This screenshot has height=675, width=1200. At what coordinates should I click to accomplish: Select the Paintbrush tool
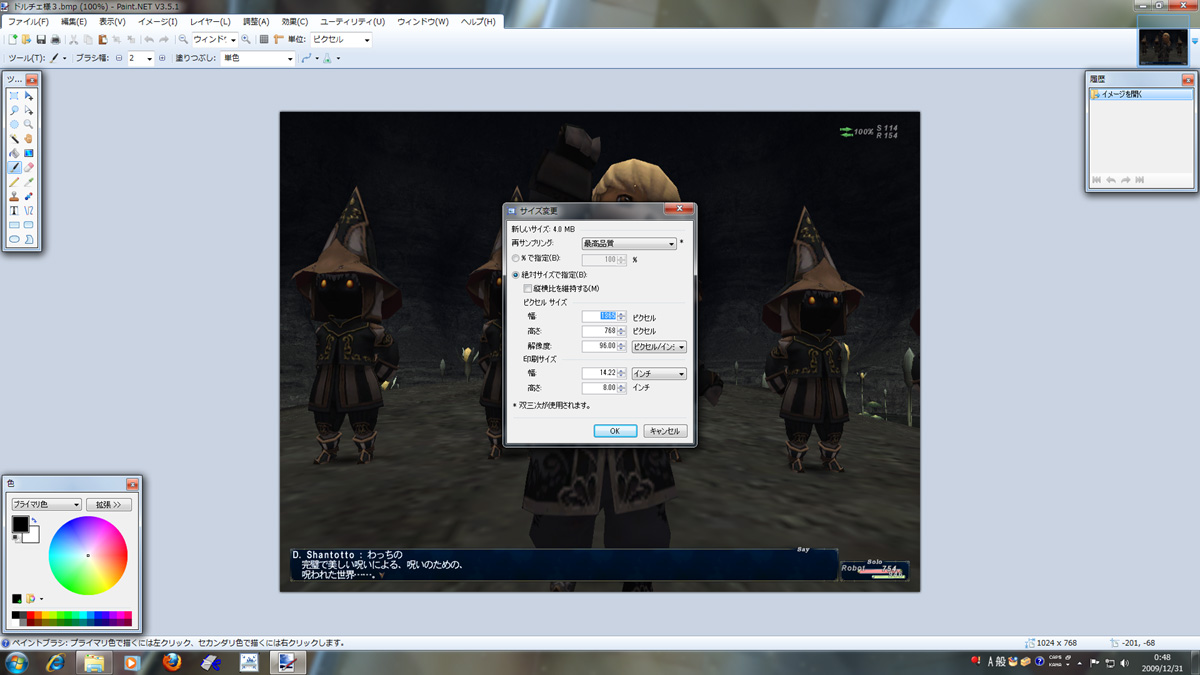pos(14,168)
